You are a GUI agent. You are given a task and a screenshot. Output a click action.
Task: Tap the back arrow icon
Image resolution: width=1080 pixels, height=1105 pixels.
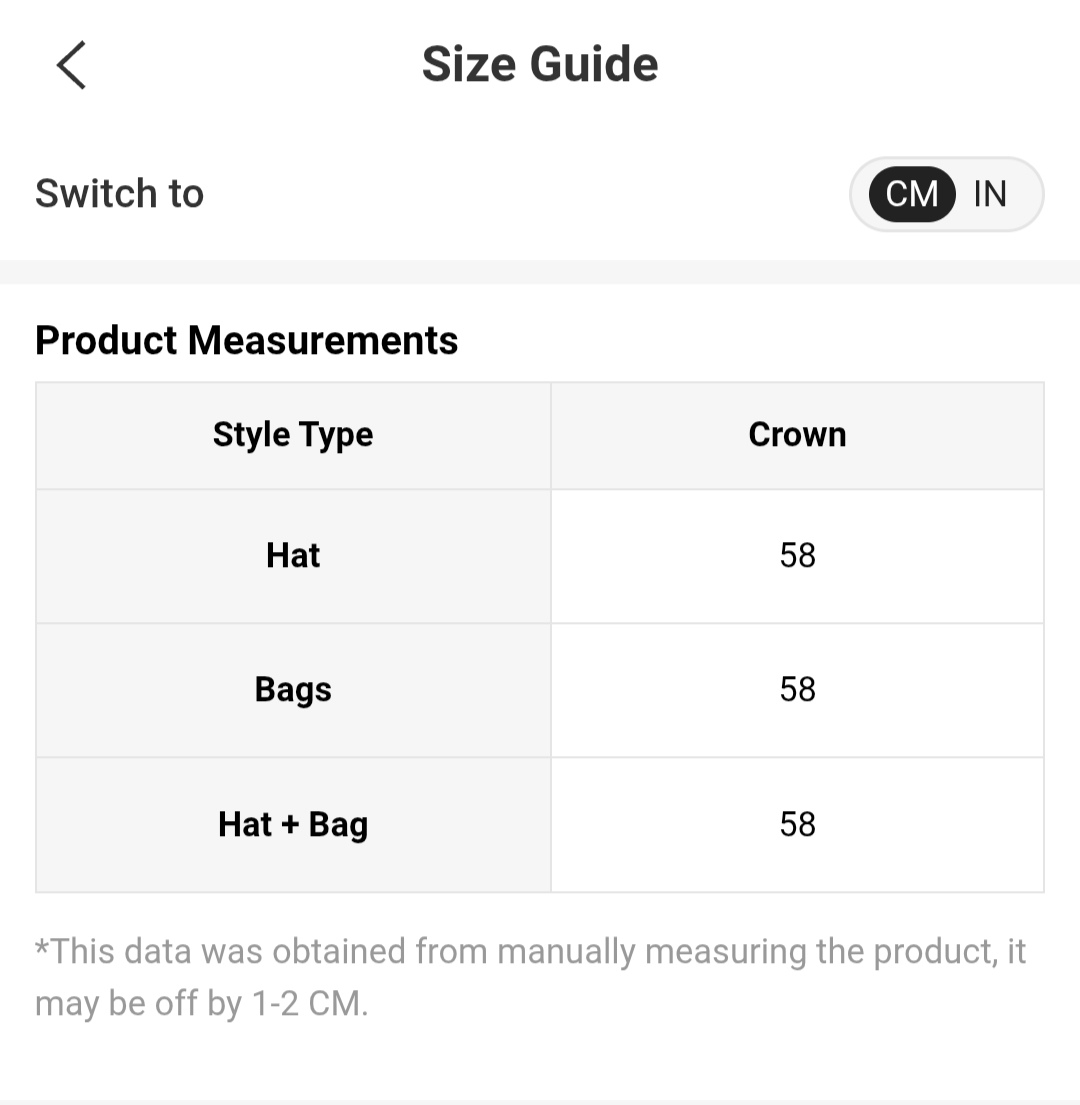tap(71, 65)
